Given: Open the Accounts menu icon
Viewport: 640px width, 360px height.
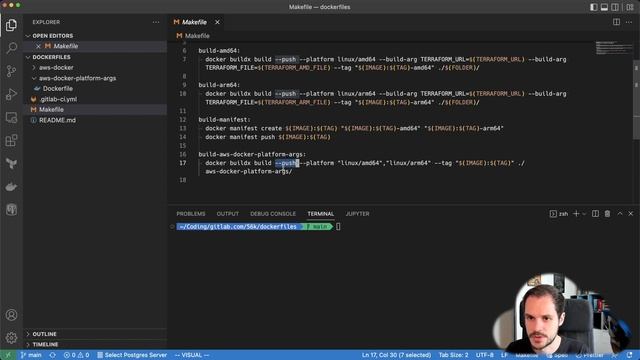Looking at the screenshot, I should pos(11,315).
